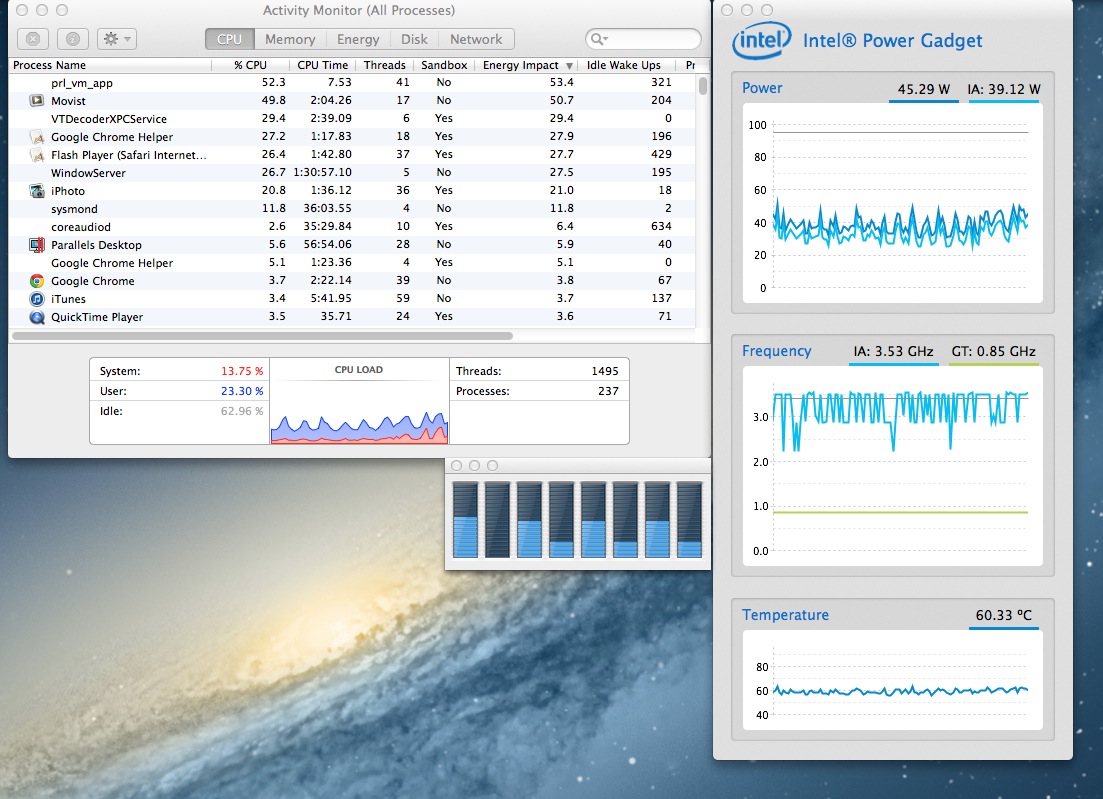Image resolution: width=1103 pixels, height=799 pixels.
Task: Click the CPU LOAD graph
Action: click(359, 402)
